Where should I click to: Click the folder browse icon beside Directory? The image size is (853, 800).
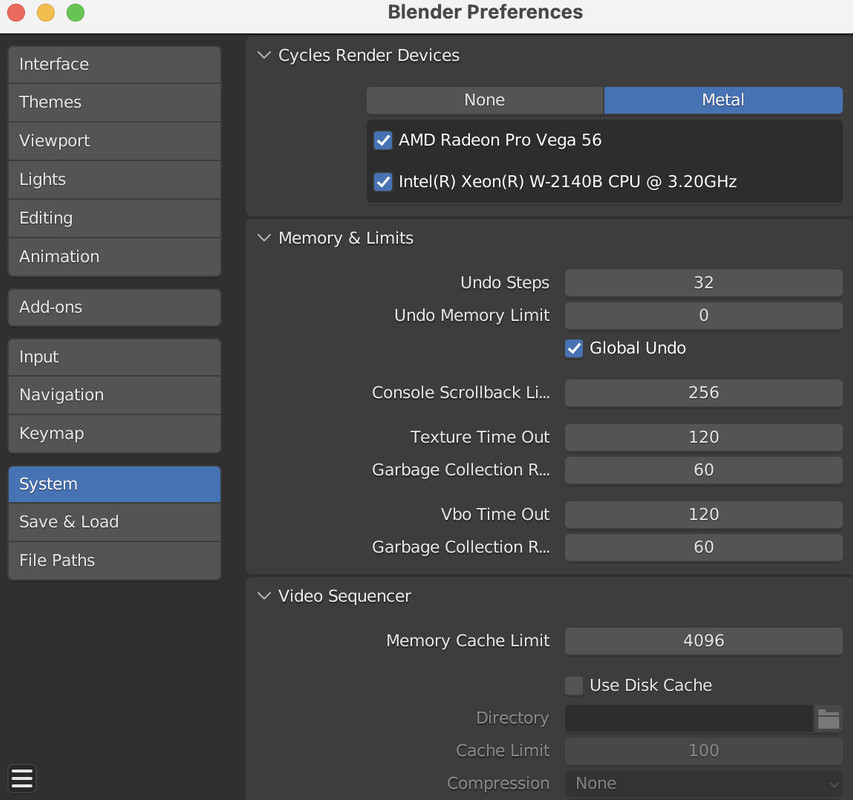pos(829,718)
